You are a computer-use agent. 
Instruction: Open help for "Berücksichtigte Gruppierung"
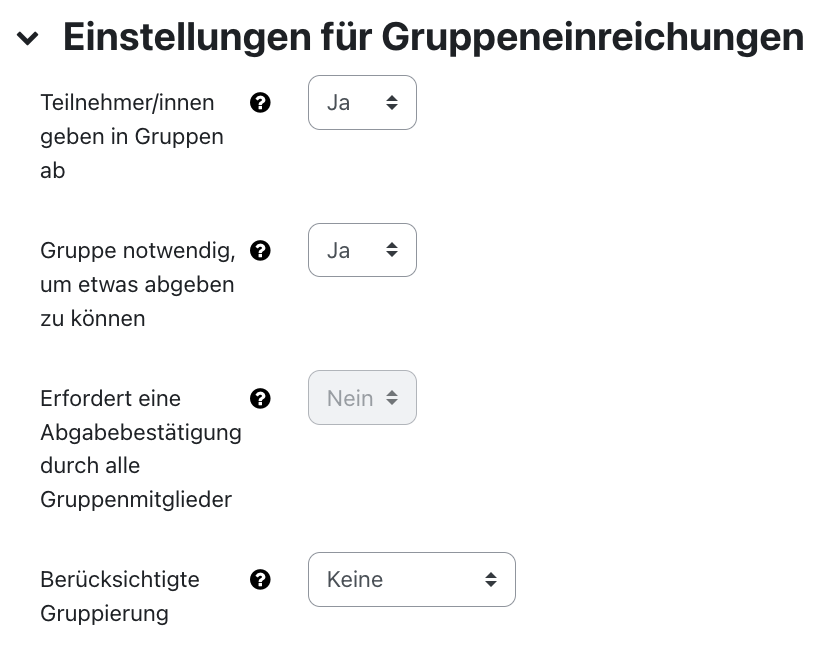260,580
